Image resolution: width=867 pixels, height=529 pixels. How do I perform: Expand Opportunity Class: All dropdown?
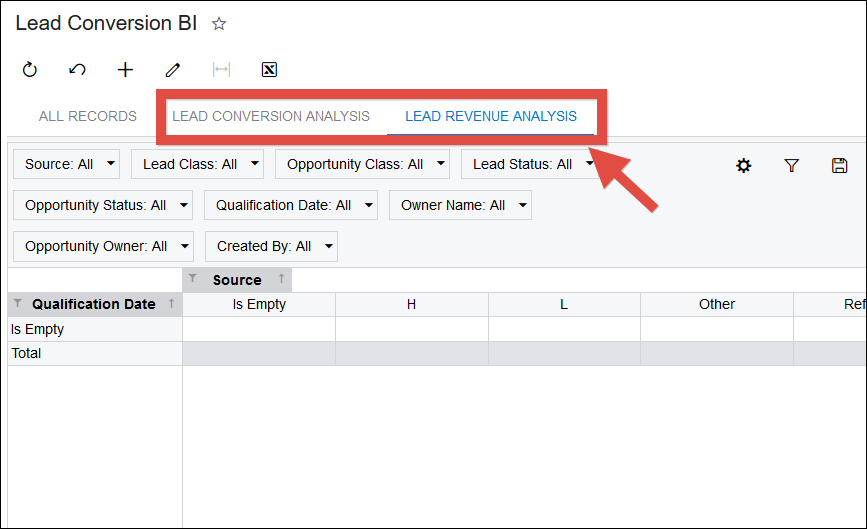tap(362, 164)
